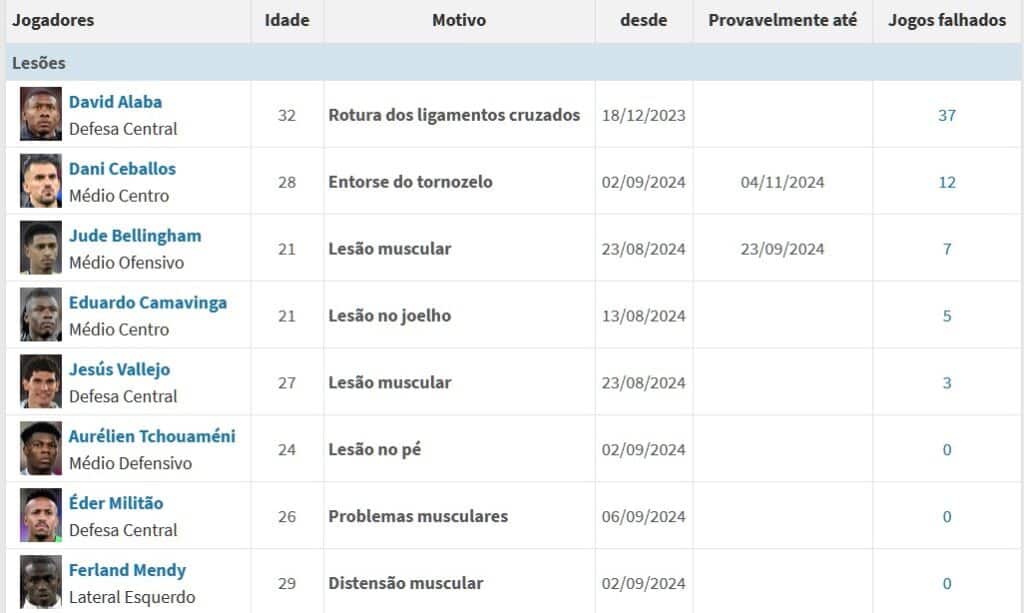Viewport: 1024px width, 613px height.
Task: Open Bellingham's 7 missed games link
Action: [x=947, y=249]
